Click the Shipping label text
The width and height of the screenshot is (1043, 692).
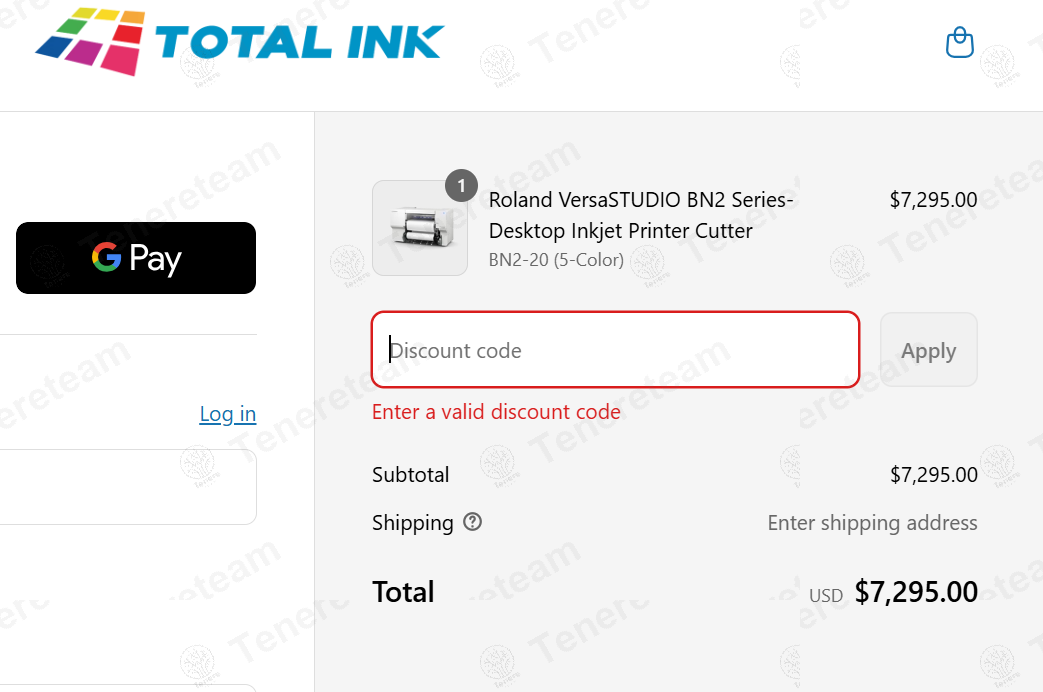point(412,523)
